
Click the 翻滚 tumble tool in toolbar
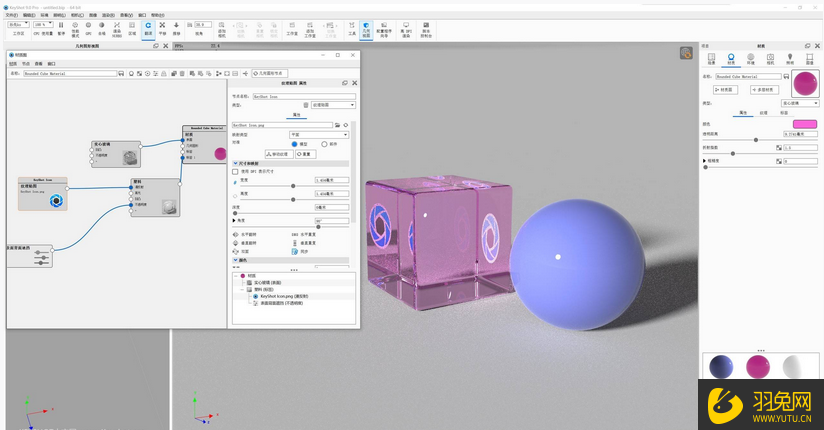[x=148, y=27]
